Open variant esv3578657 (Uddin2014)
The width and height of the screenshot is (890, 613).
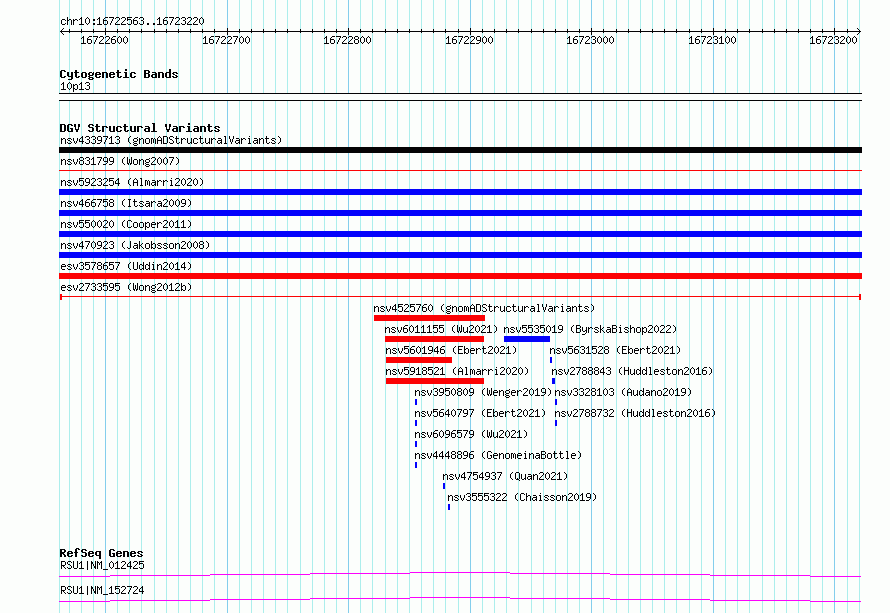click(x=126, y=266)
